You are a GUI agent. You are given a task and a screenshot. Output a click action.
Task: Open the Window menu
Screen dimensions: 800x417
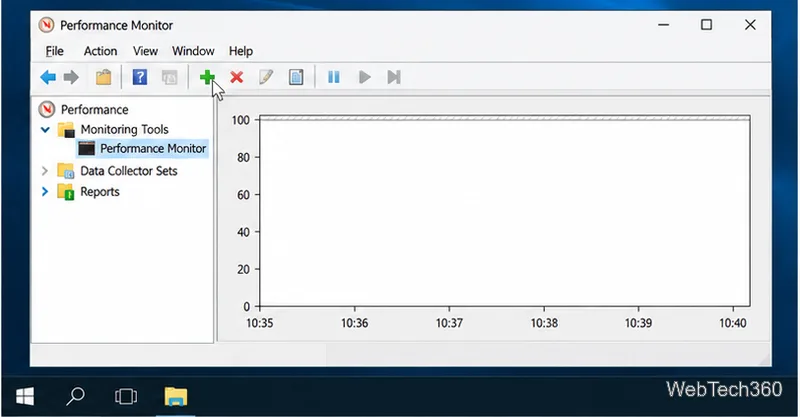click(193, 51)
